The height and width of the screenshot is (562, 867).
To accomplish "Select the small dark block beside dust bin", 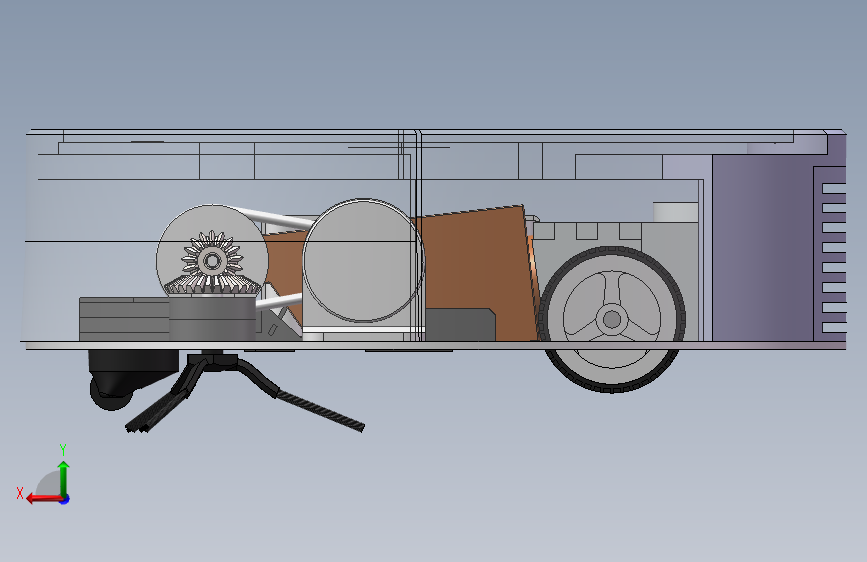I will tap(460, 325).
